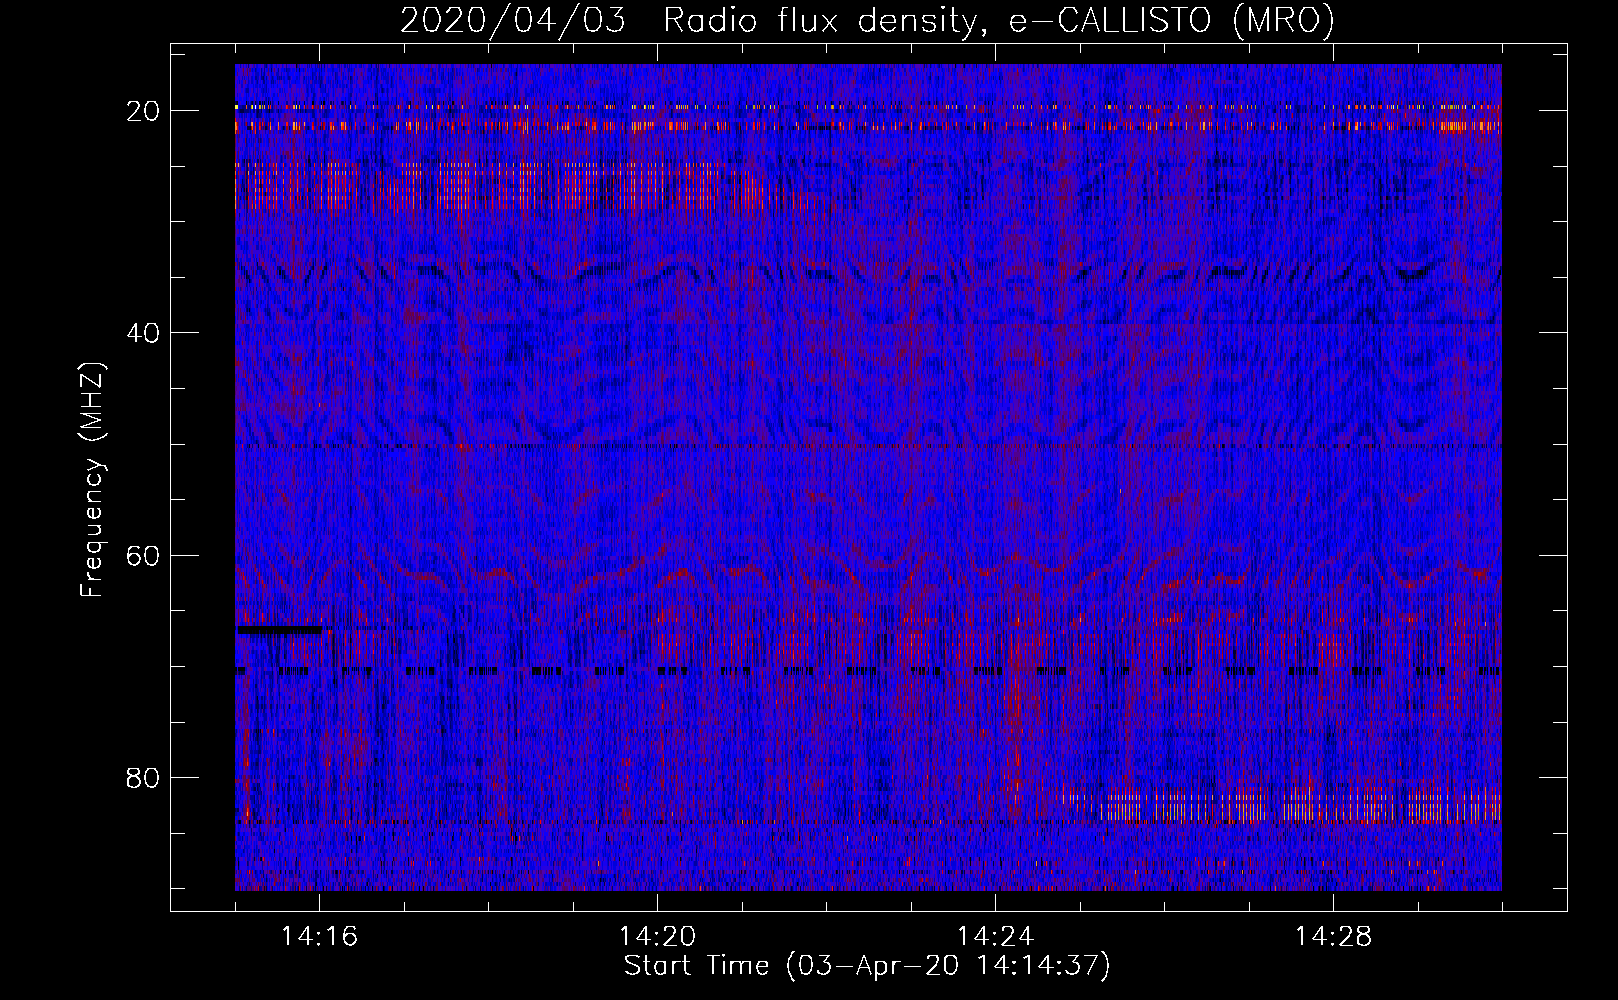Click the '14:20' time tick label

point(657,936)
